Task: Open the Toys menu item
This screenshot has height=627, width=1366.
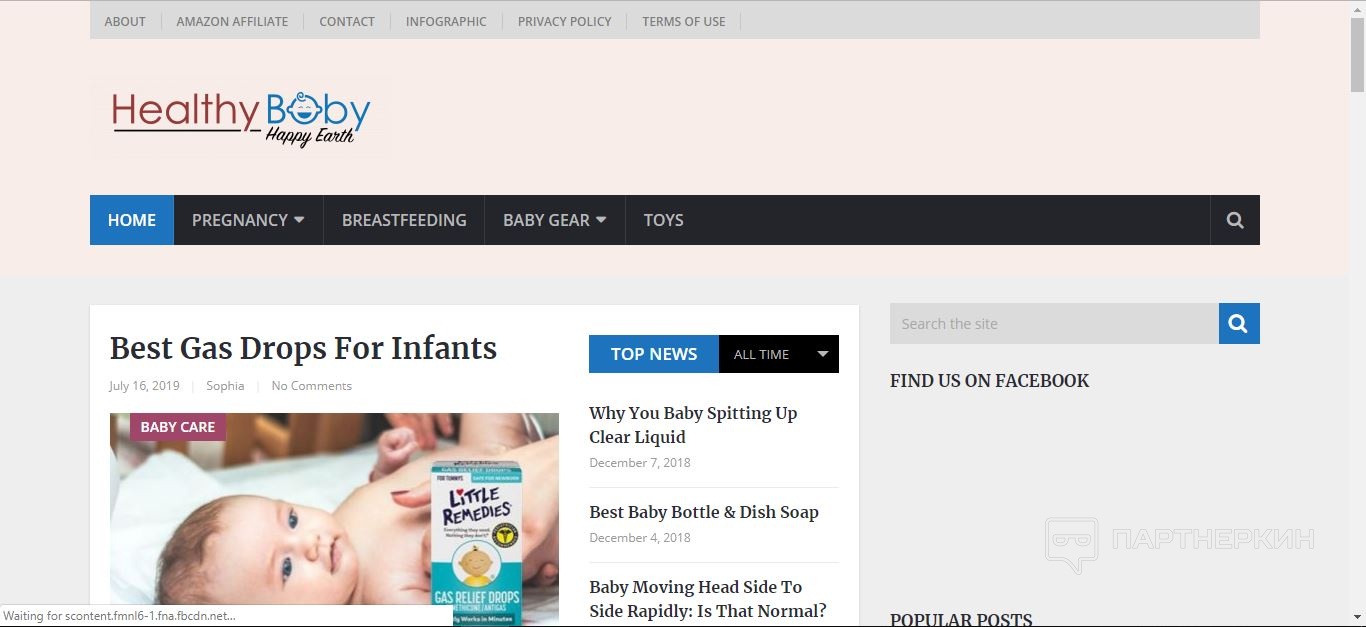Action: coord(664,220)
